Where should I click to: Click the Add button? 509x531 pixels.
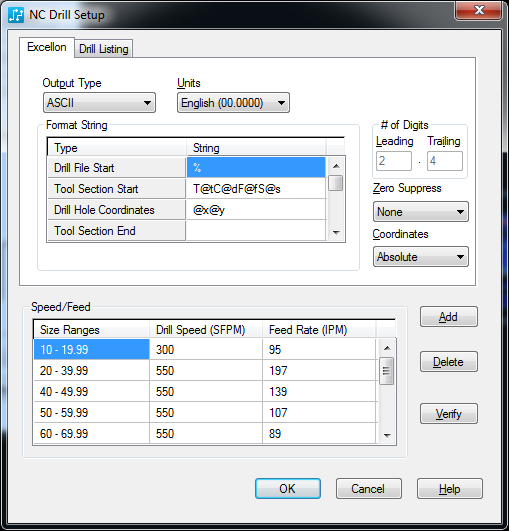pos(449,317)
